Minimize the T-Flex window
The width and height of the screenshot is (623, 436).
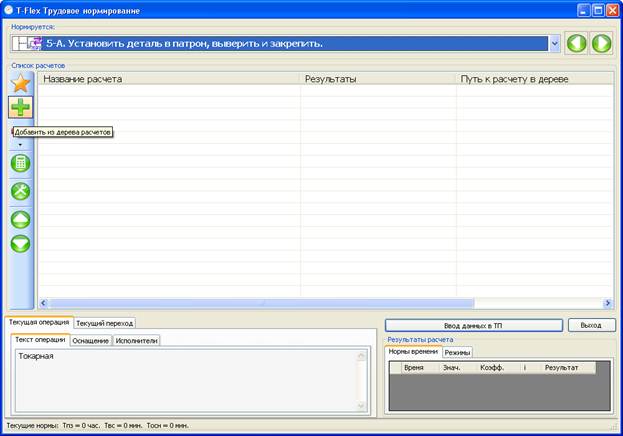coord(584,10)
